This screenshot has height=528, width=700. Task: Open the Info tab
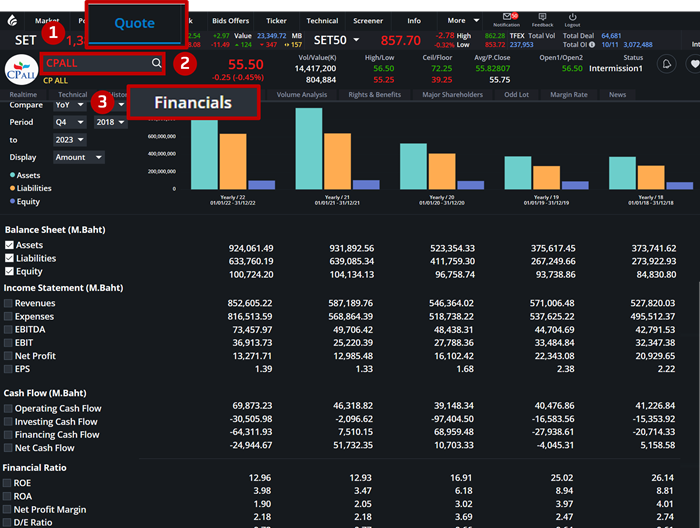[414, 21]
